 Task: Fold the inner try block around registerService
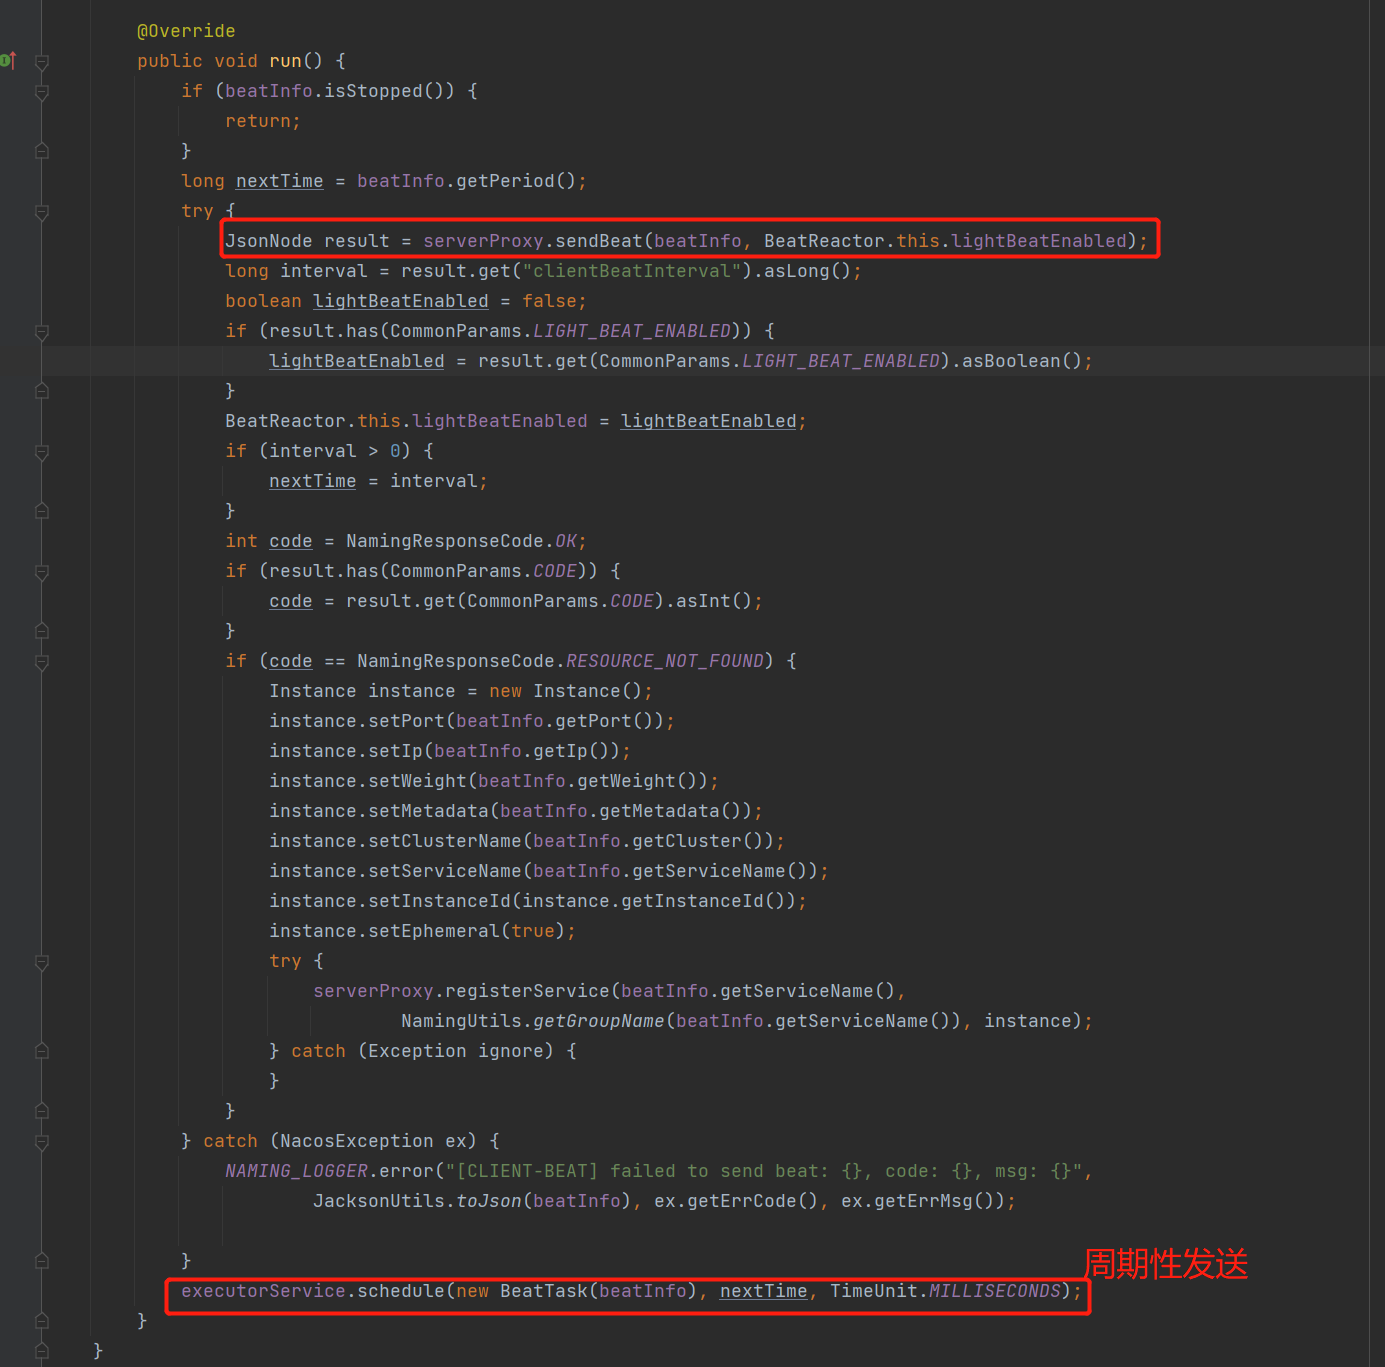pos(42,962)
